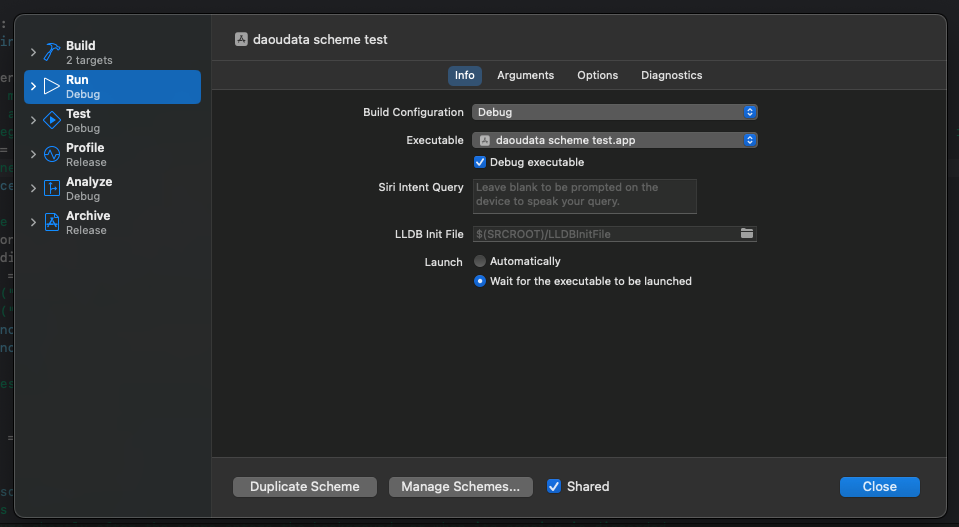Viewport: 959px width, 527px height.
Task: Expand the Test action chevron
Action: pyautogui.click(x=33, y=120)
